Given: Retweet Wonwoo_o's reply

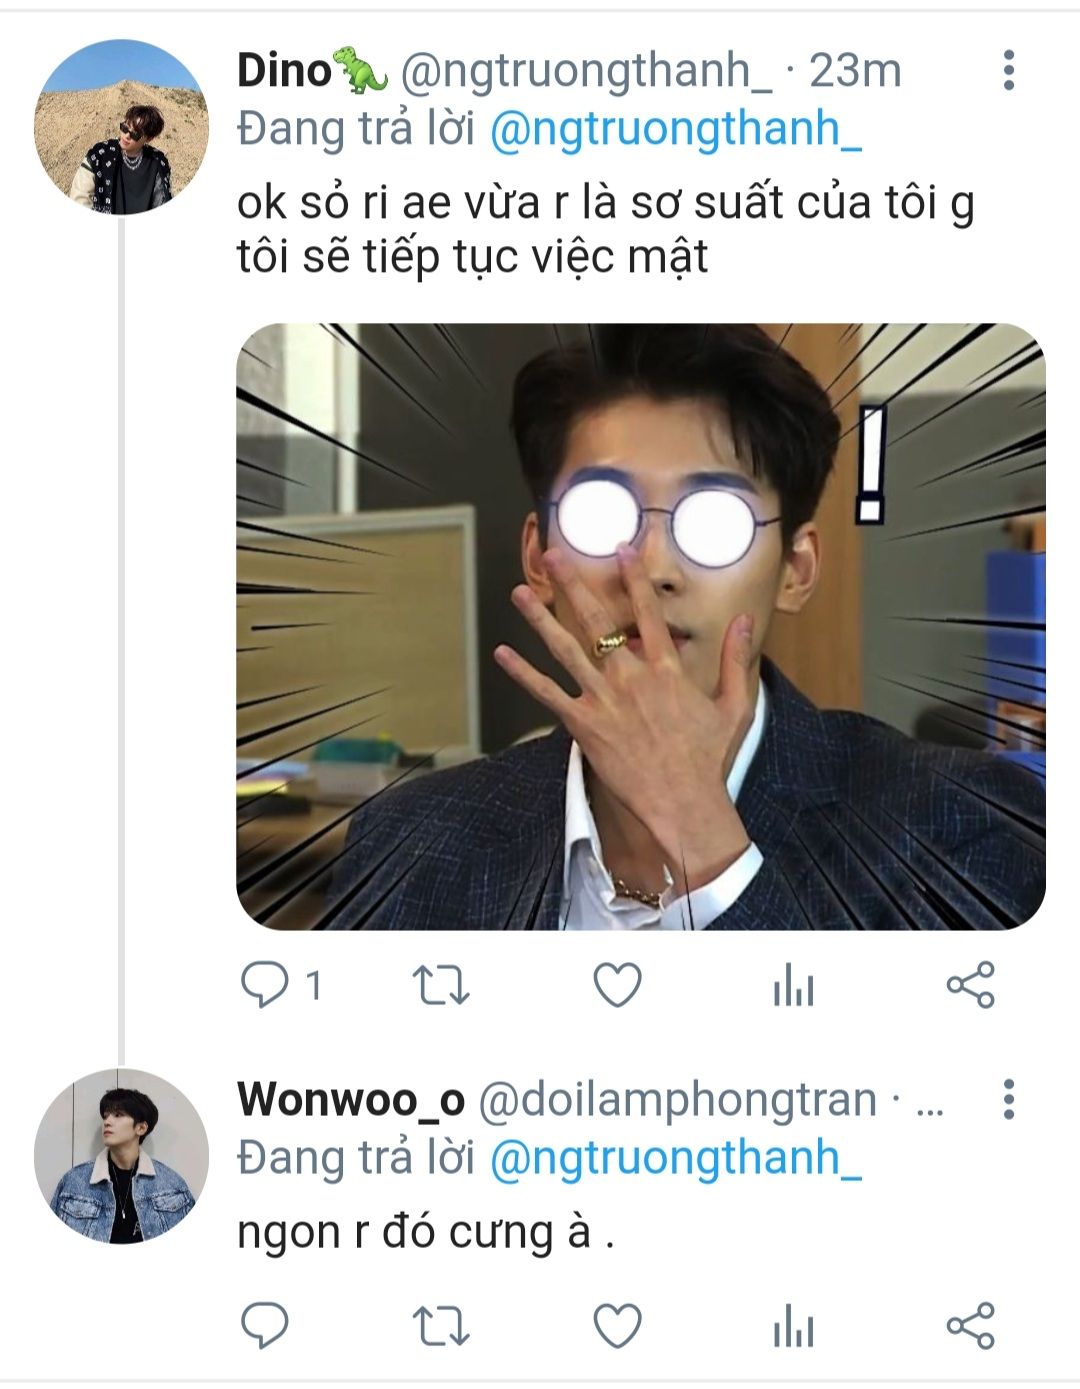Looking at the screenshot, I should click(x=441, y=1326).
